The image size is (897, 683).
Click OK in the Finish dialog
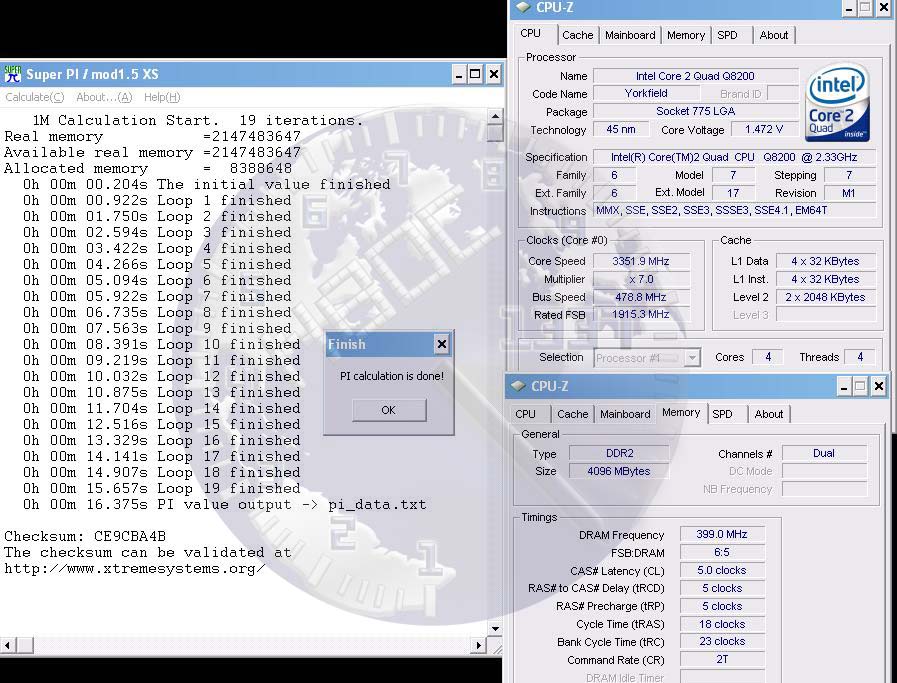coord(388,410)
